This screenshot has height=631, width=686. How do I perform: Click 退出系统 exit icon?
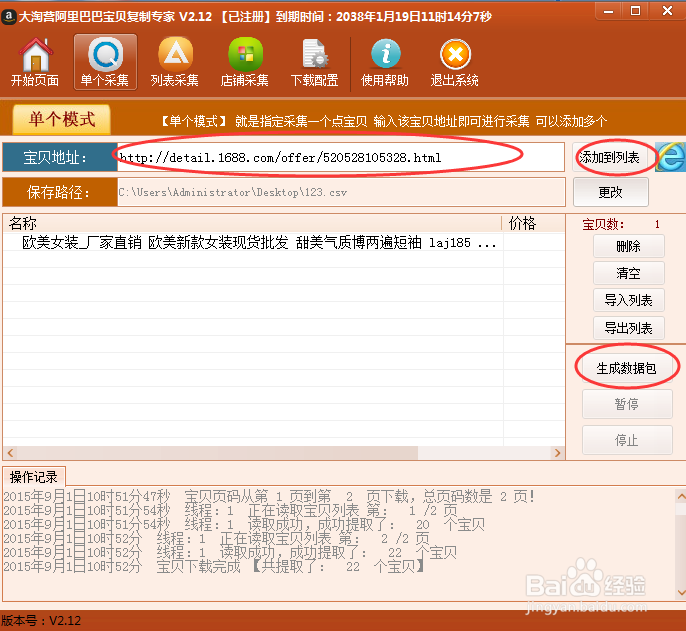pos(455,62)
